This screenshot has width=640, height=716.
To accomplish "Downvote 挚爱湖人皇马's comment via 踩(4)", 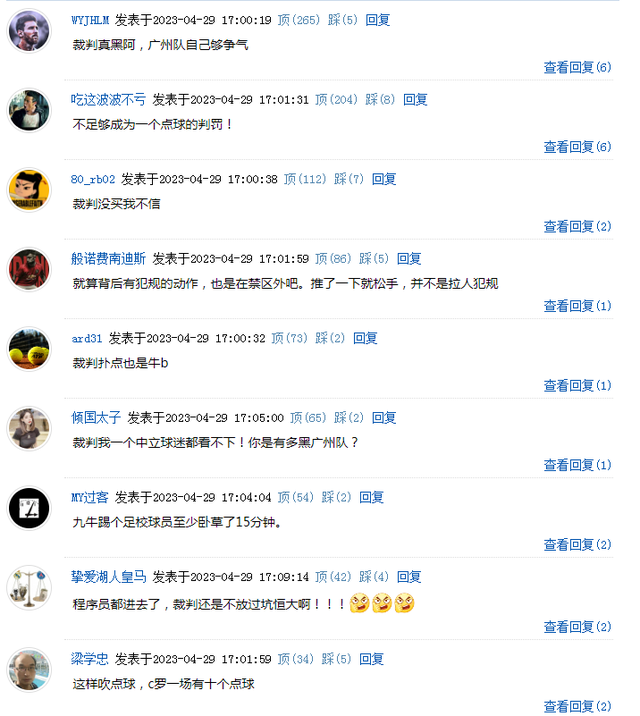I will click(373, 577).
